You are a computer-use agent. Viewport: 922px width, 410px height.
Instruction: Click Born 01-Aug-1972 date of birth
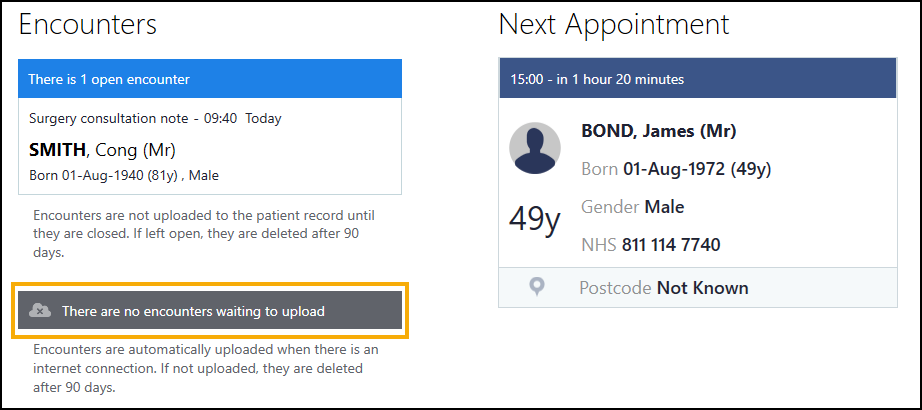point(676,169)
